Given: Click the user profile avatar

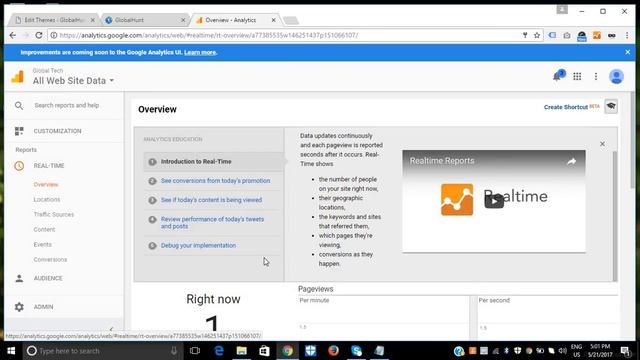Looking at the screenshot, I should pos(616,76).
